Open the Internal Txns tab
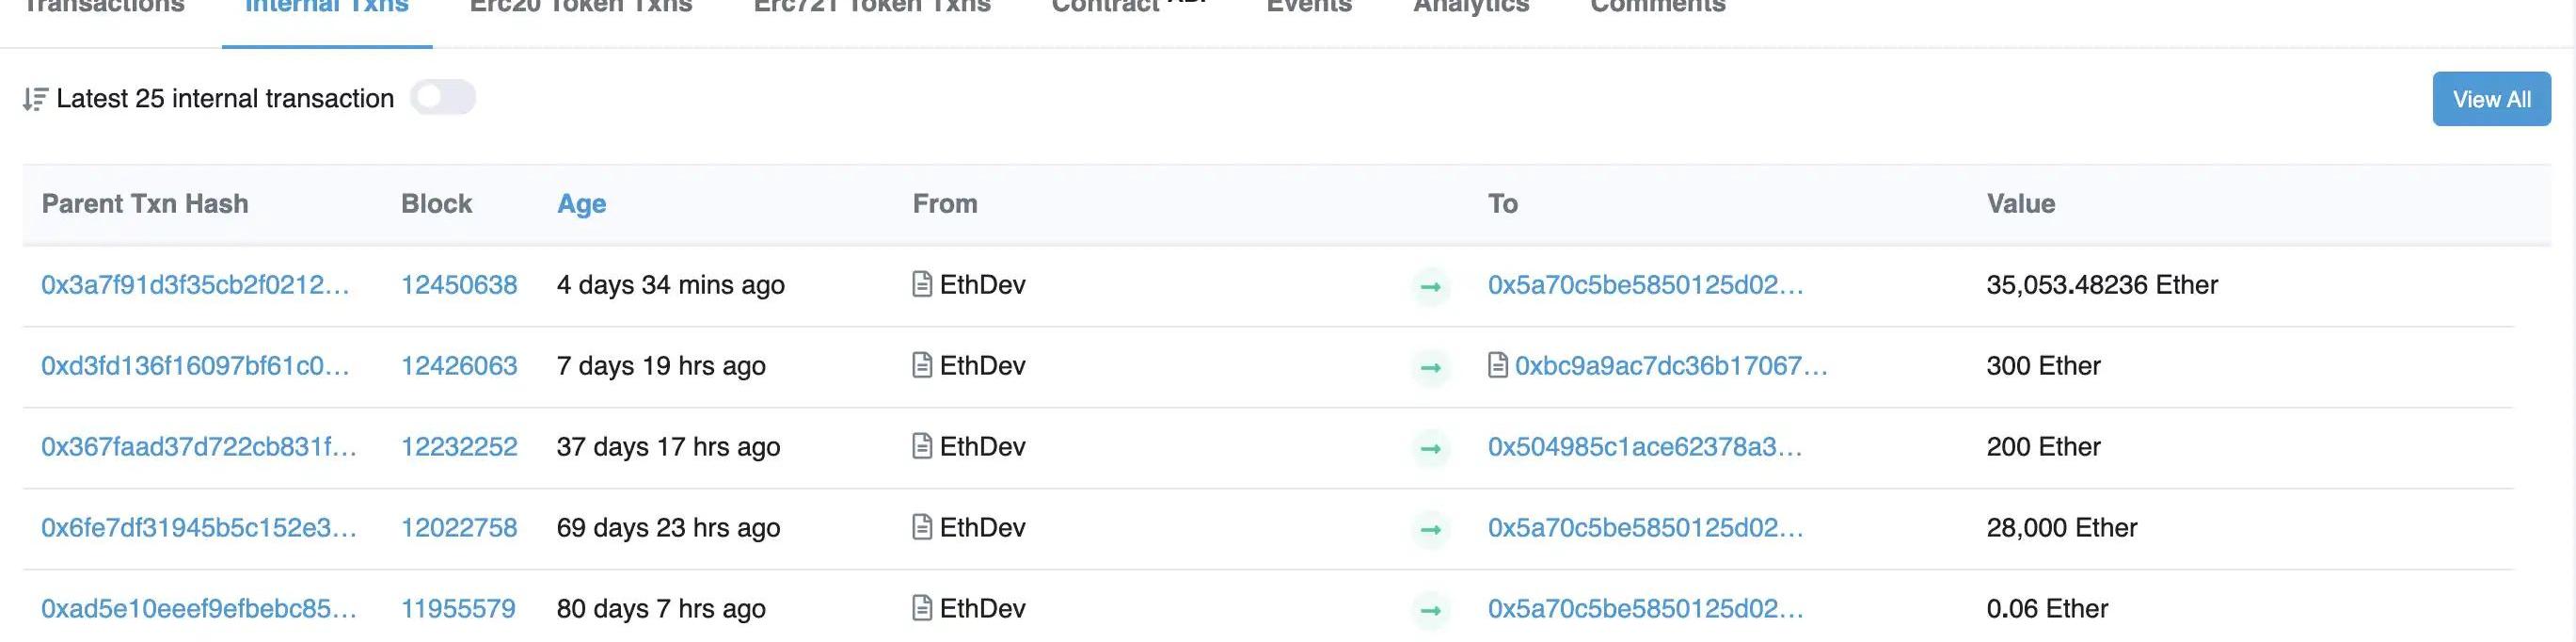The width and height of the screenshot is (2576, 642). pos(327,8)
